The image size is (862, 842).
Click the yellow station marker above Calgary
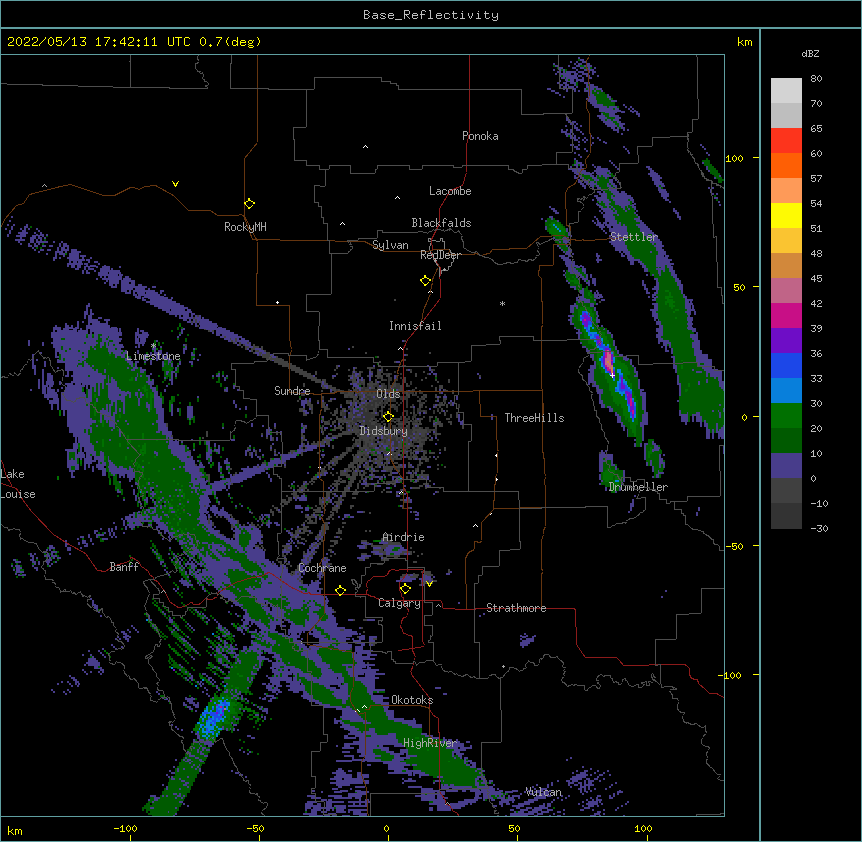click(405, 589)
